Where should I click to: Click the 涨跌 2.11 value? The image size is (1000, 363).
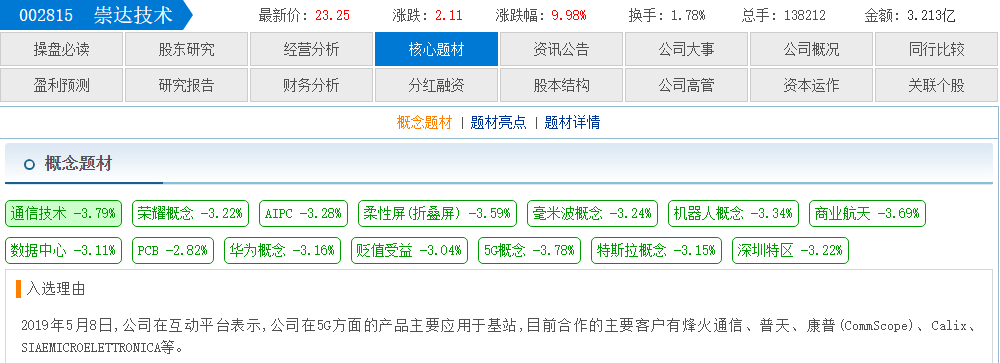[449, 16]
